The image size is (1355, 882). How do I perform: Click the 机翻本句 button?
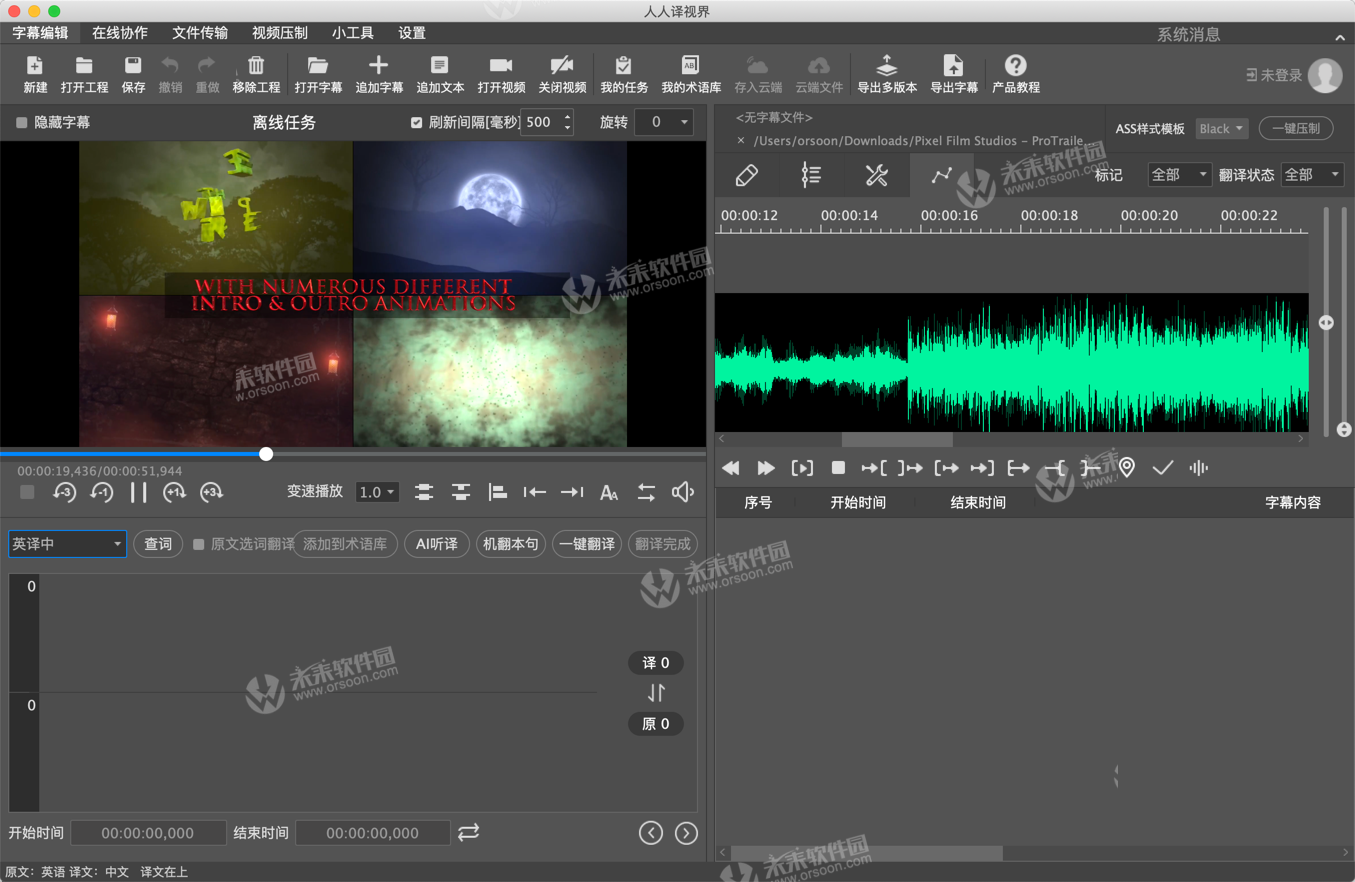(510, 544)
